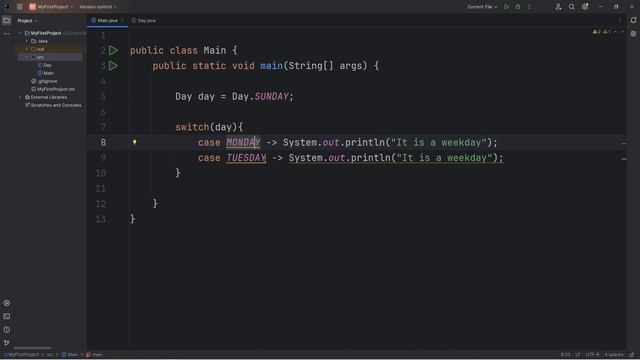Open the Project view dropdown
The image size is (640, 360).
[27, 20]
